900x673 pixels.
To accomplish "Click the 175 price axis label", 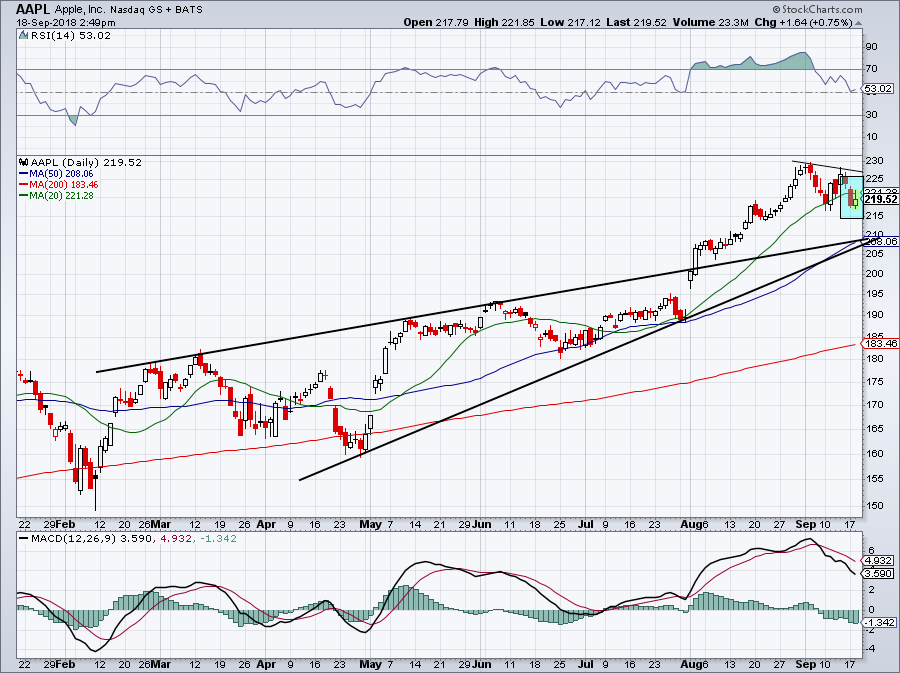I will (x=874, y=382).
